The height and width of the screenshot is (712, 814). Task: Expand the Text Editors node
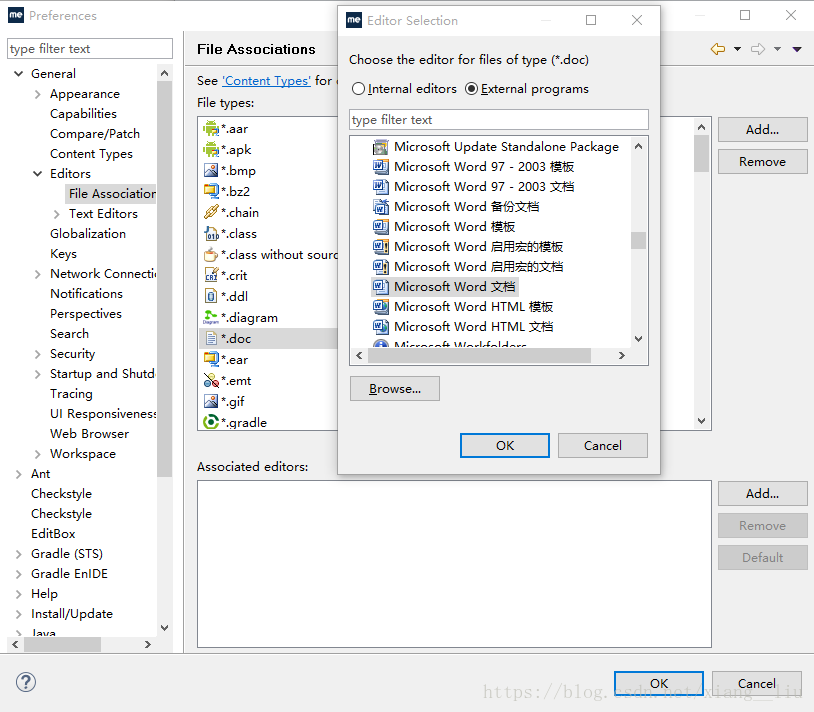click(57, 214)
